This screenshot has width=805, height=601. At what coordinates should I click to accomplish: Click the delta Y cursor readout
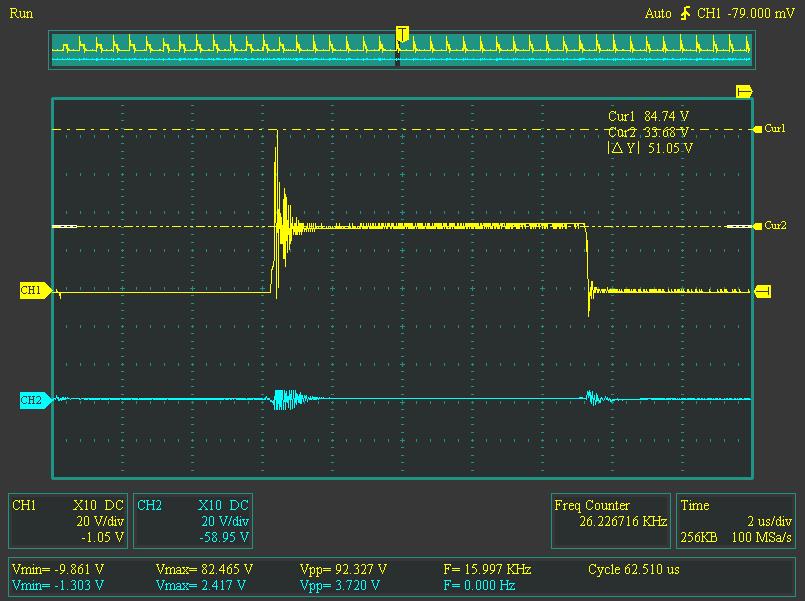tap(650, 148)
